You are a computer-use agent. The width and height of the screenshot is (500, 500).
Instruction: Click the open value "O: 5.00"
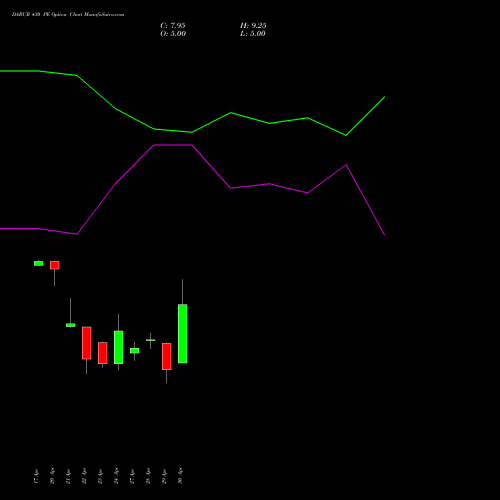(x=173, y=34)
